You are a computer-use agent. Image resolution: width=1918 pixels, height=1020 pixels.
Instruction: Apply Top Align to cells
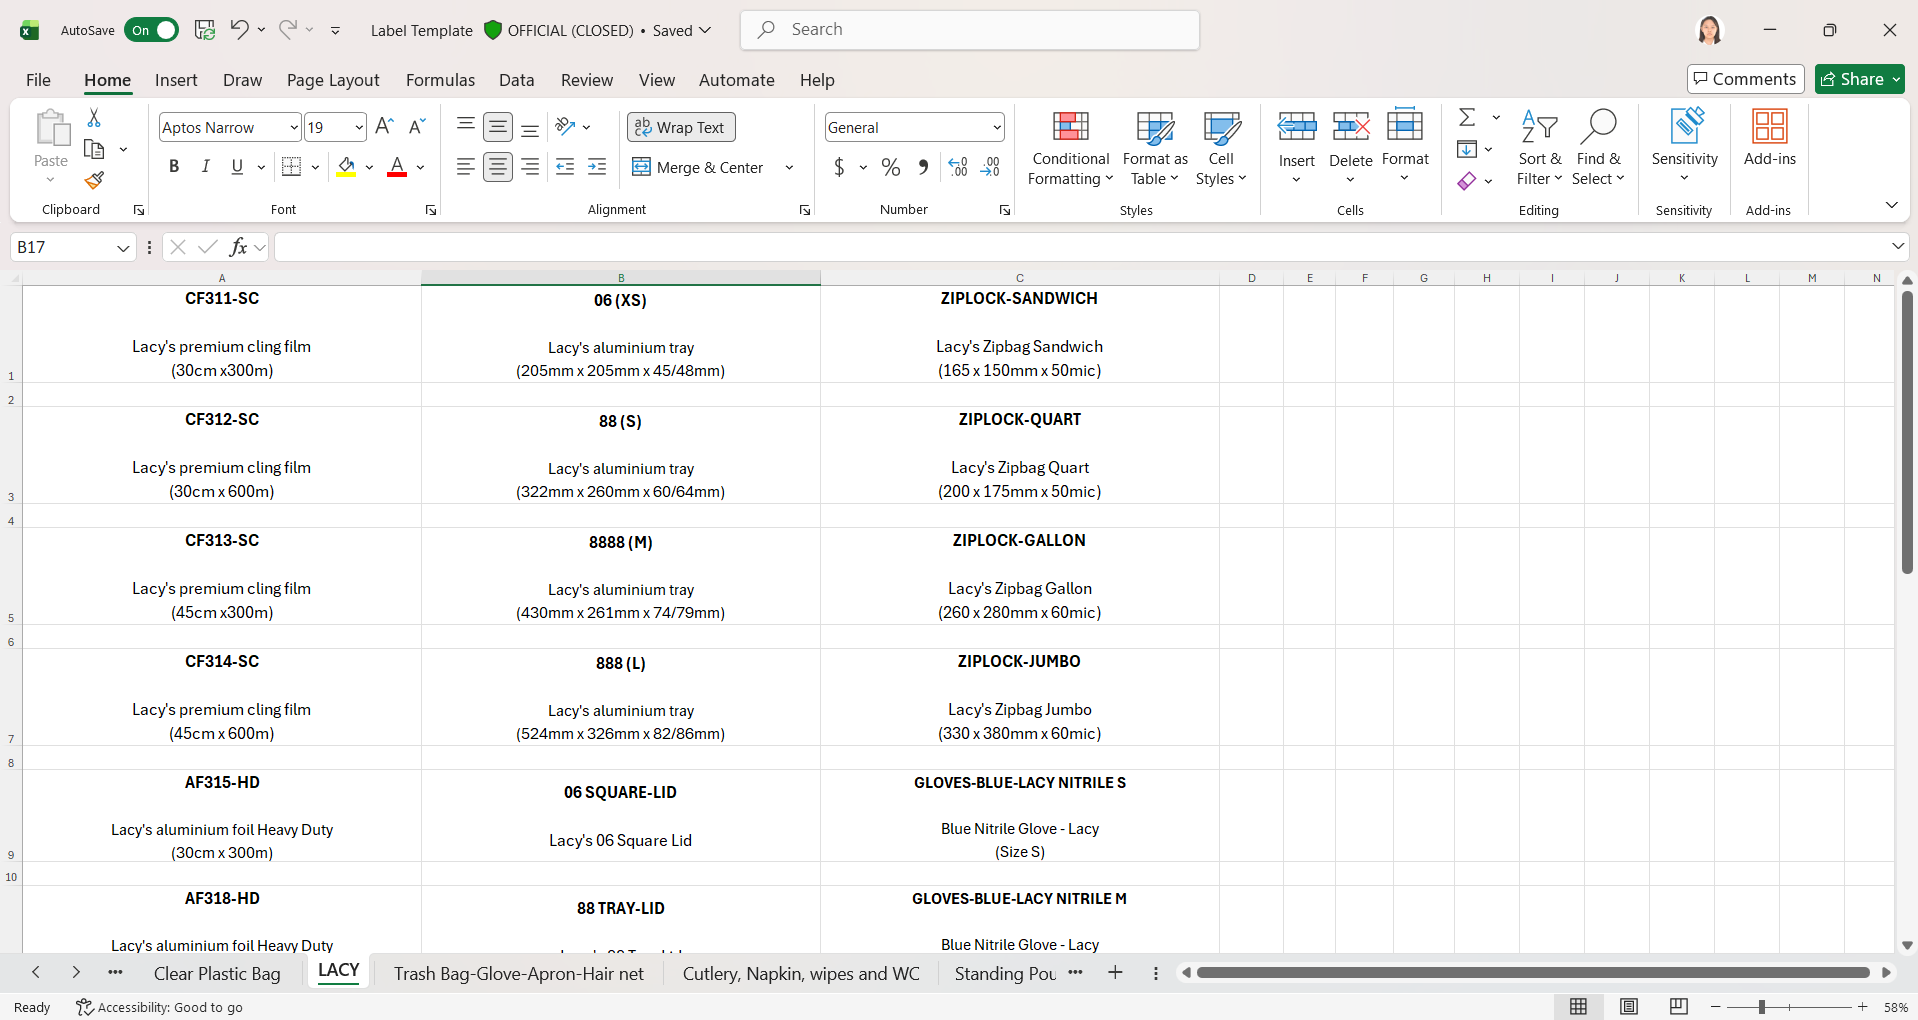click(465, 127)
